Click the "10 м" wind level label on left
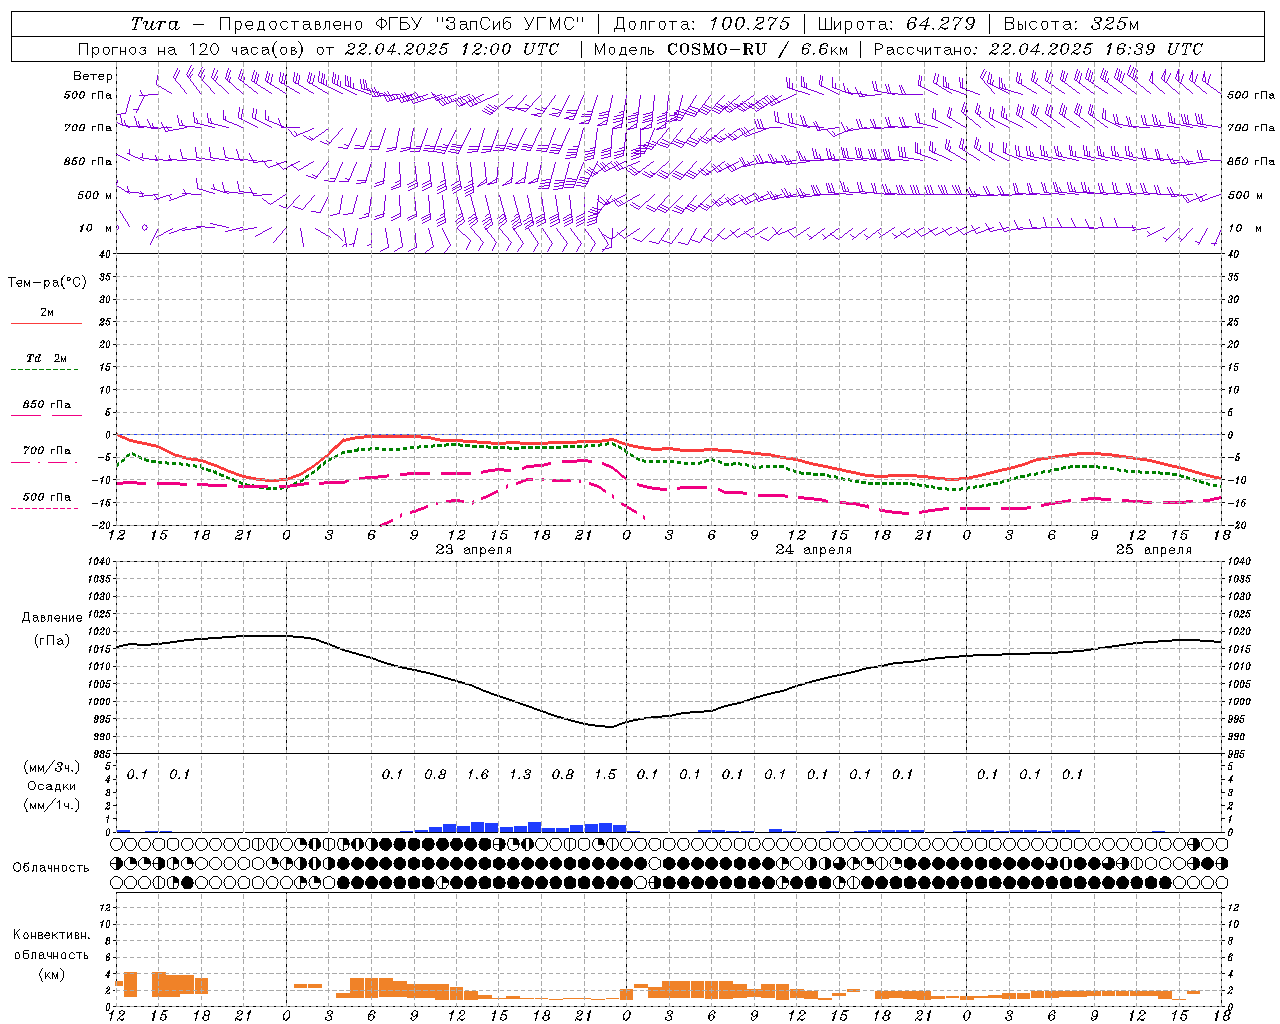Image resolution: width=1280 pixels, height=1024 pixels. point(95,228)
